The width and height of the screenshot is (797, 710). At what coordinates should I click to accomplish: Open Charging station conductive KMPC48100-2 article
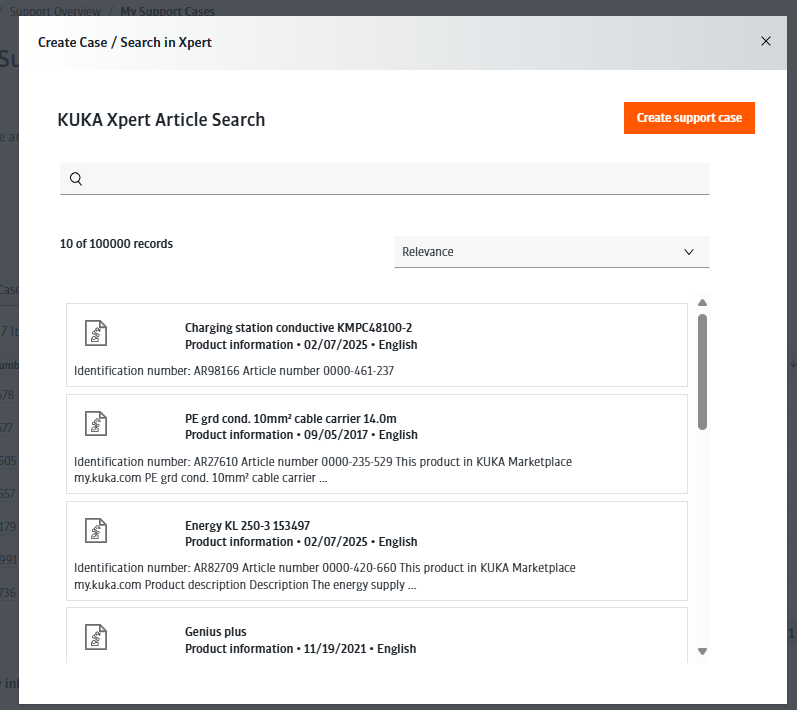point(298,328)
